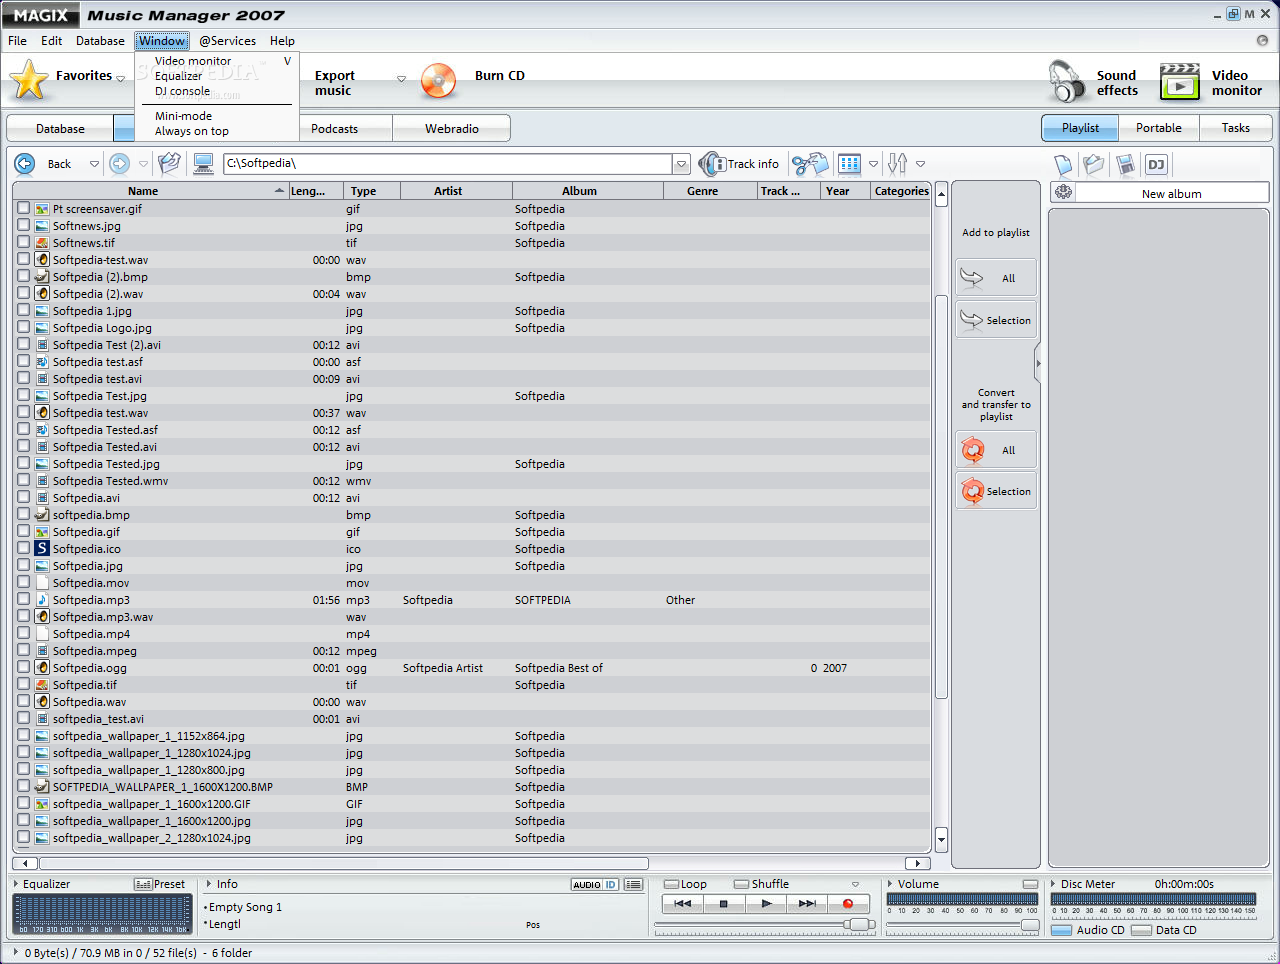Open the folder browse icon beside the forward arrow

[170, 164]
